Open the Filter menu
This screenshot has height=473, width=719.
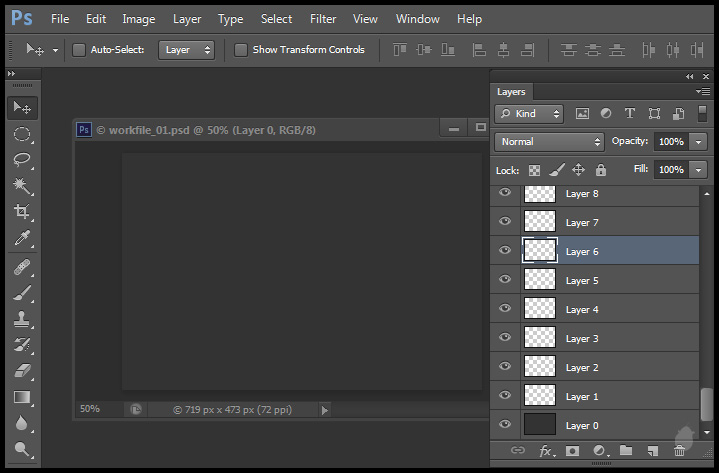323,19
